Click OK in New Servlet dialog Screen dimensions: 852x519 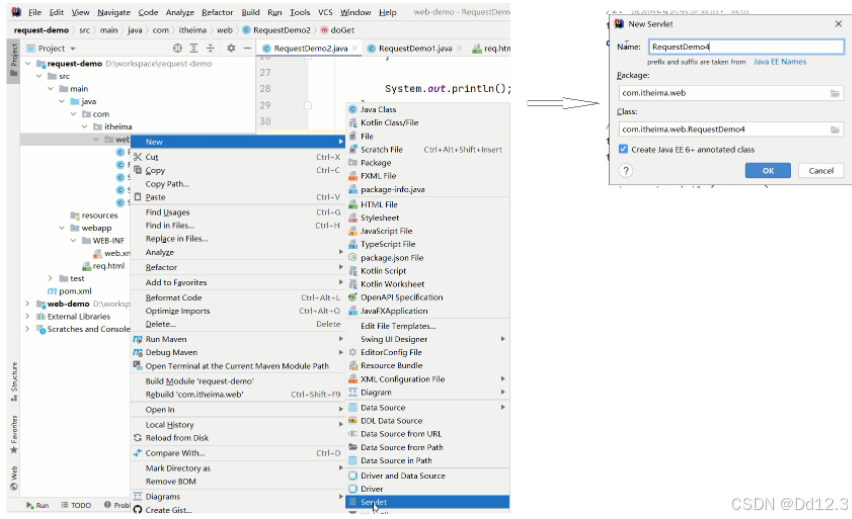click(768, 171)
